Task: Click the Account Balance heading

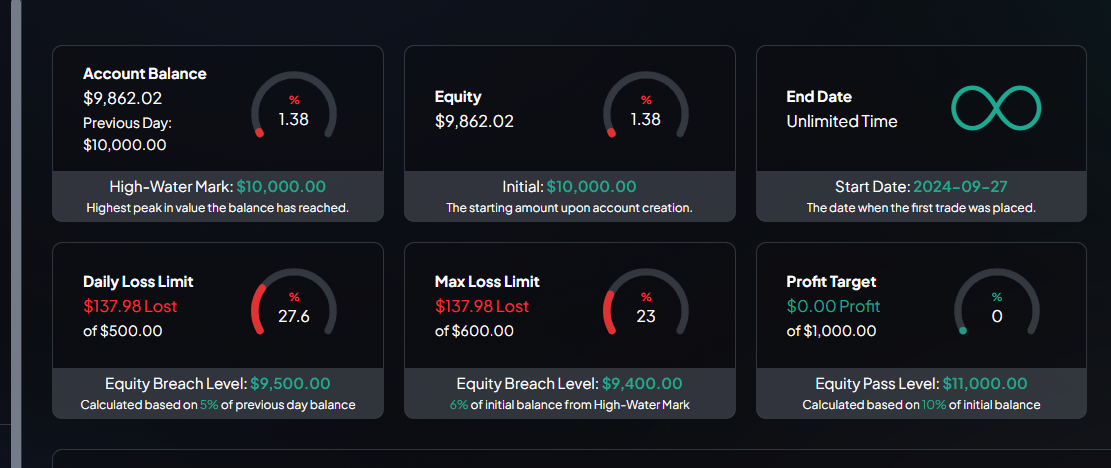Action: 145,74
